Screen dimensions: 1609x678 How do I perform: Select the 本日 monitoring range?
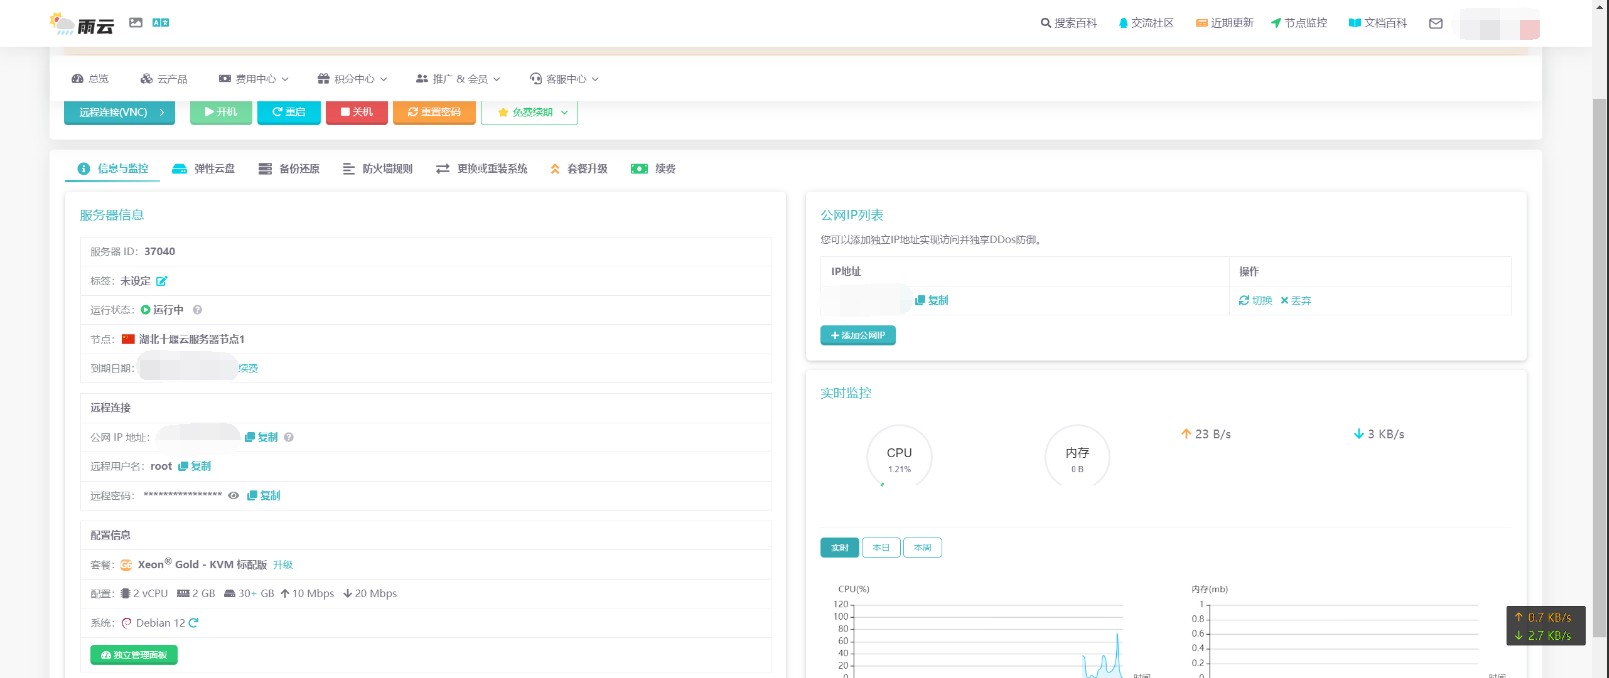coord(881,548)
